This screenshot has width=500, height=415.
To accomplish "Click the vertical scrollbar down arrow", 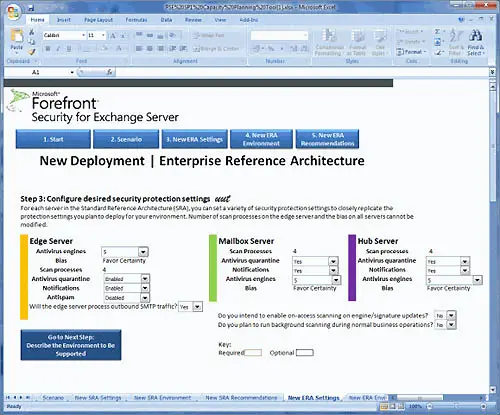I will point(493,389).
